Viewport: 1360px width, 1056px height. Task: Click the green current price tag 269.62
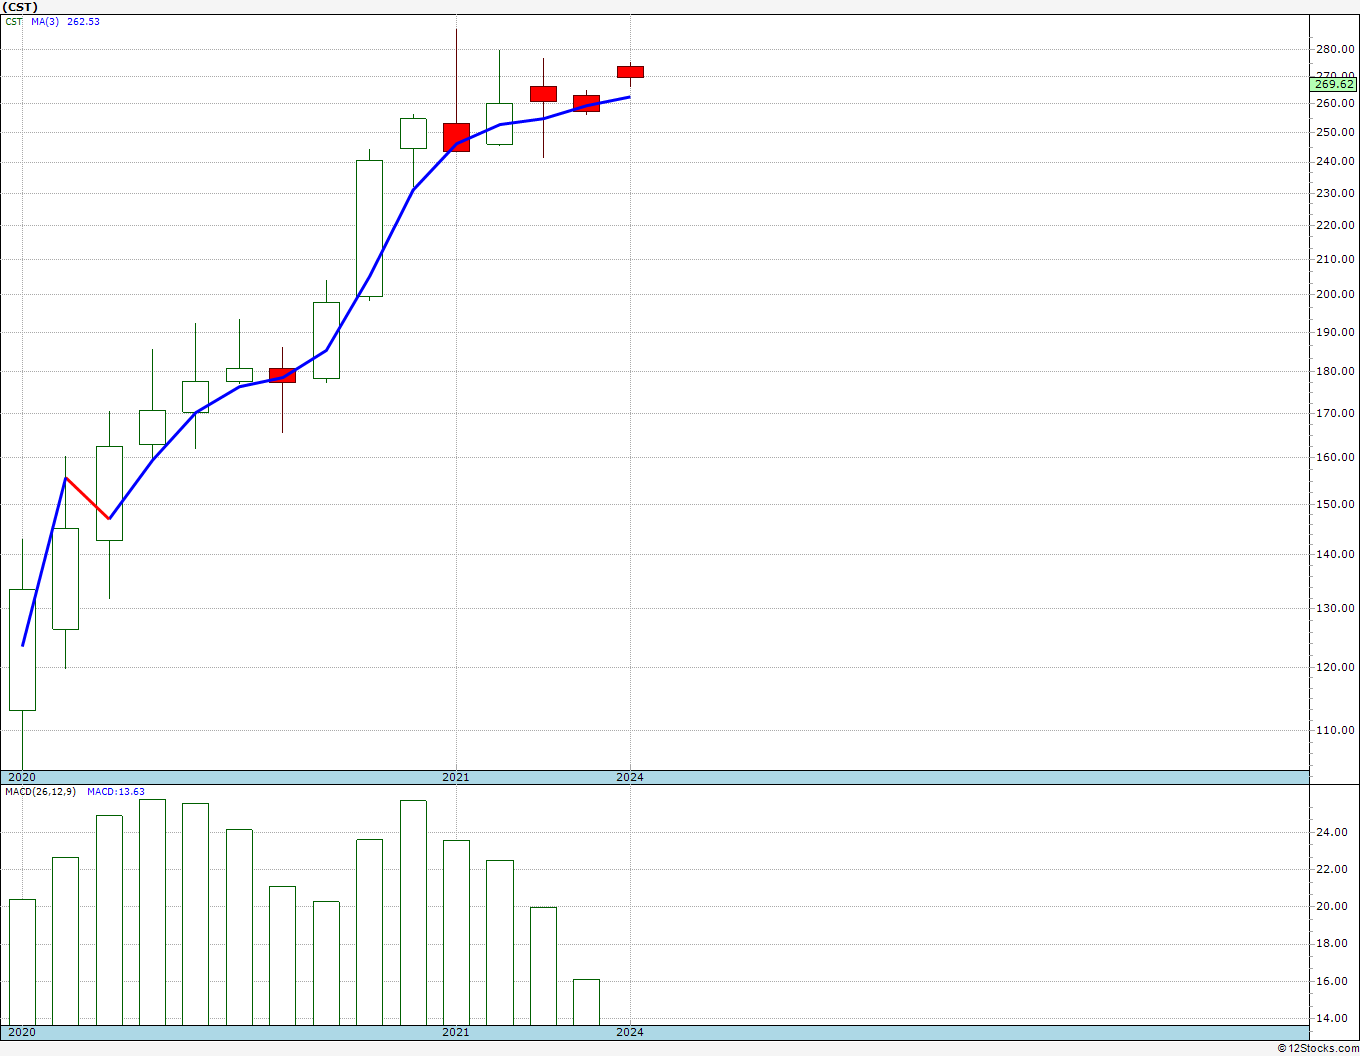[1334, 85]
